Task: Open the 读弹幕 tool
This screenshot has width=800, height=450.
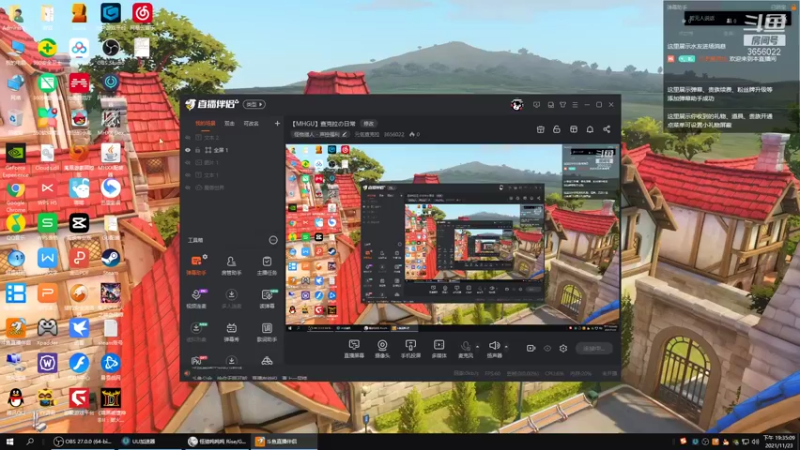Action: point(266,299)
